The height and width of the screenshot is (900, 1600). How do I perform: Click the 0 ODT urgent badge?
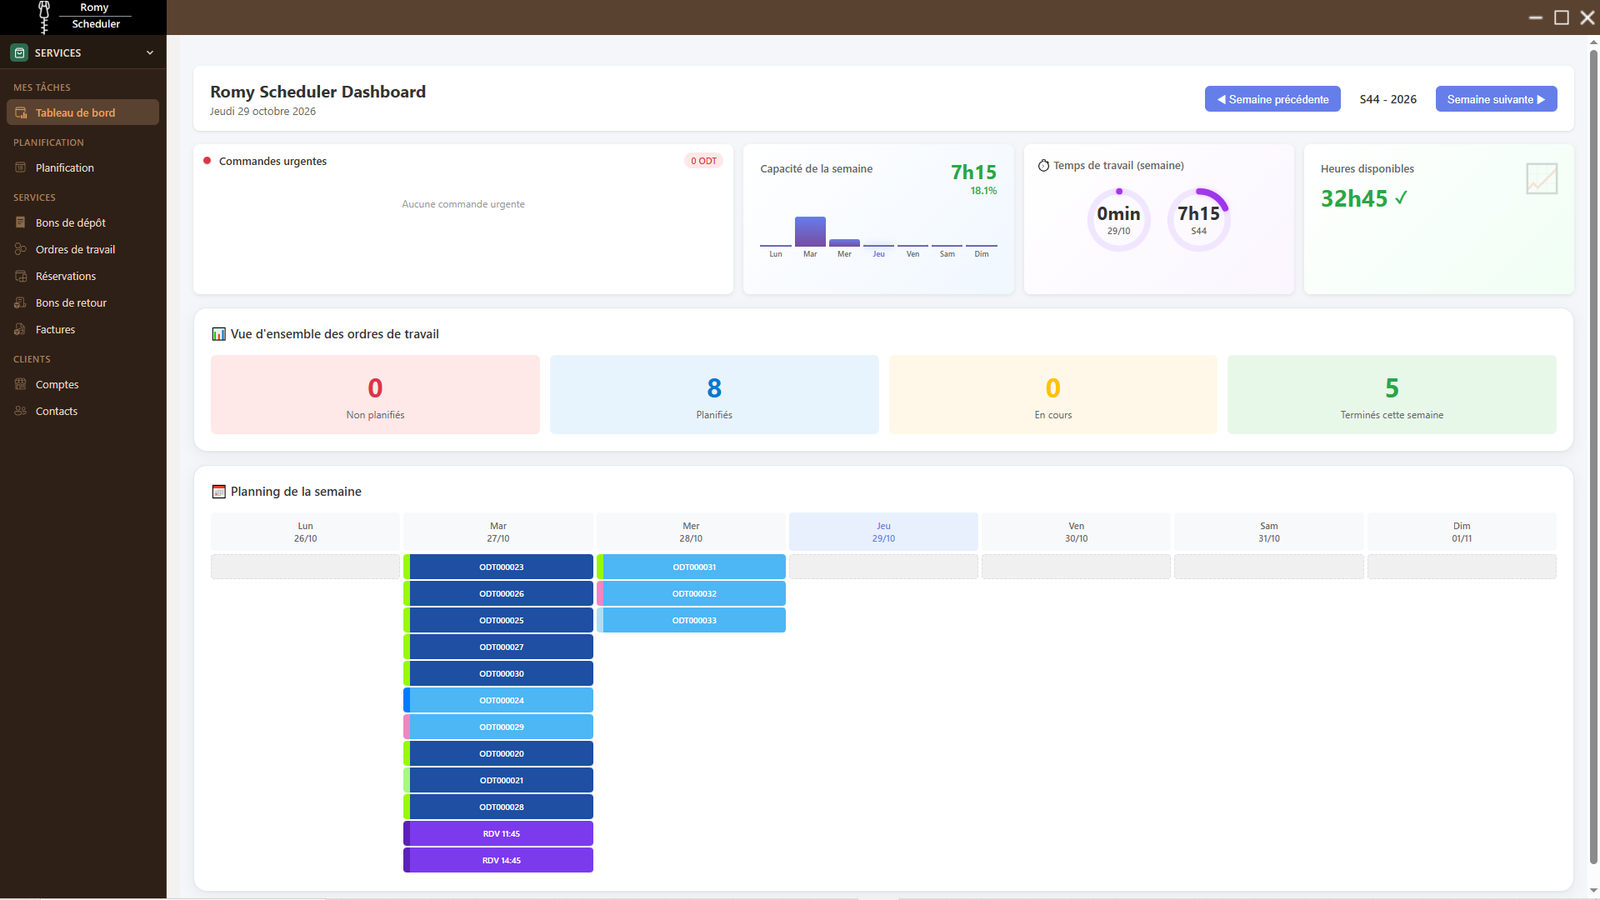(x=704, y=161)
